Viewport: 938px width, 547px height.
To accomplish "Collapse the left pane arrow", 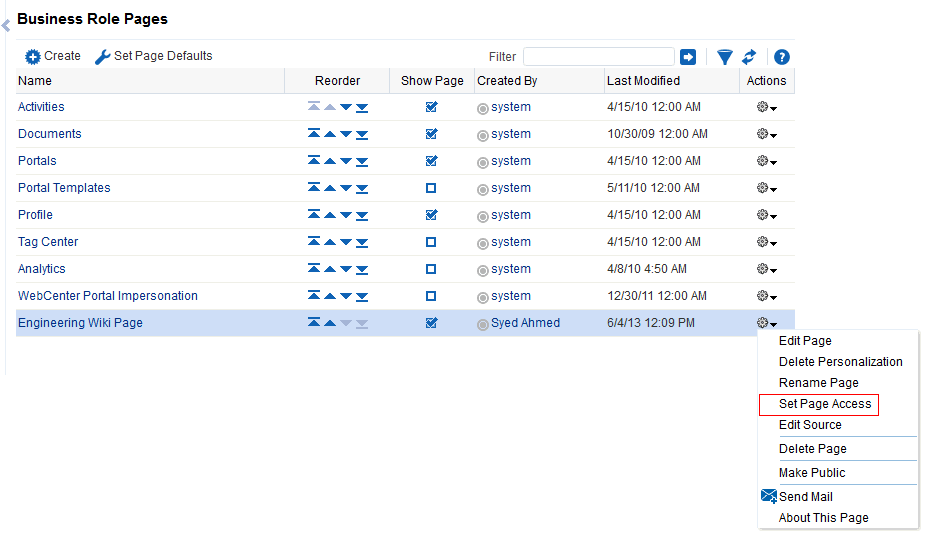I will click(5, 26).
